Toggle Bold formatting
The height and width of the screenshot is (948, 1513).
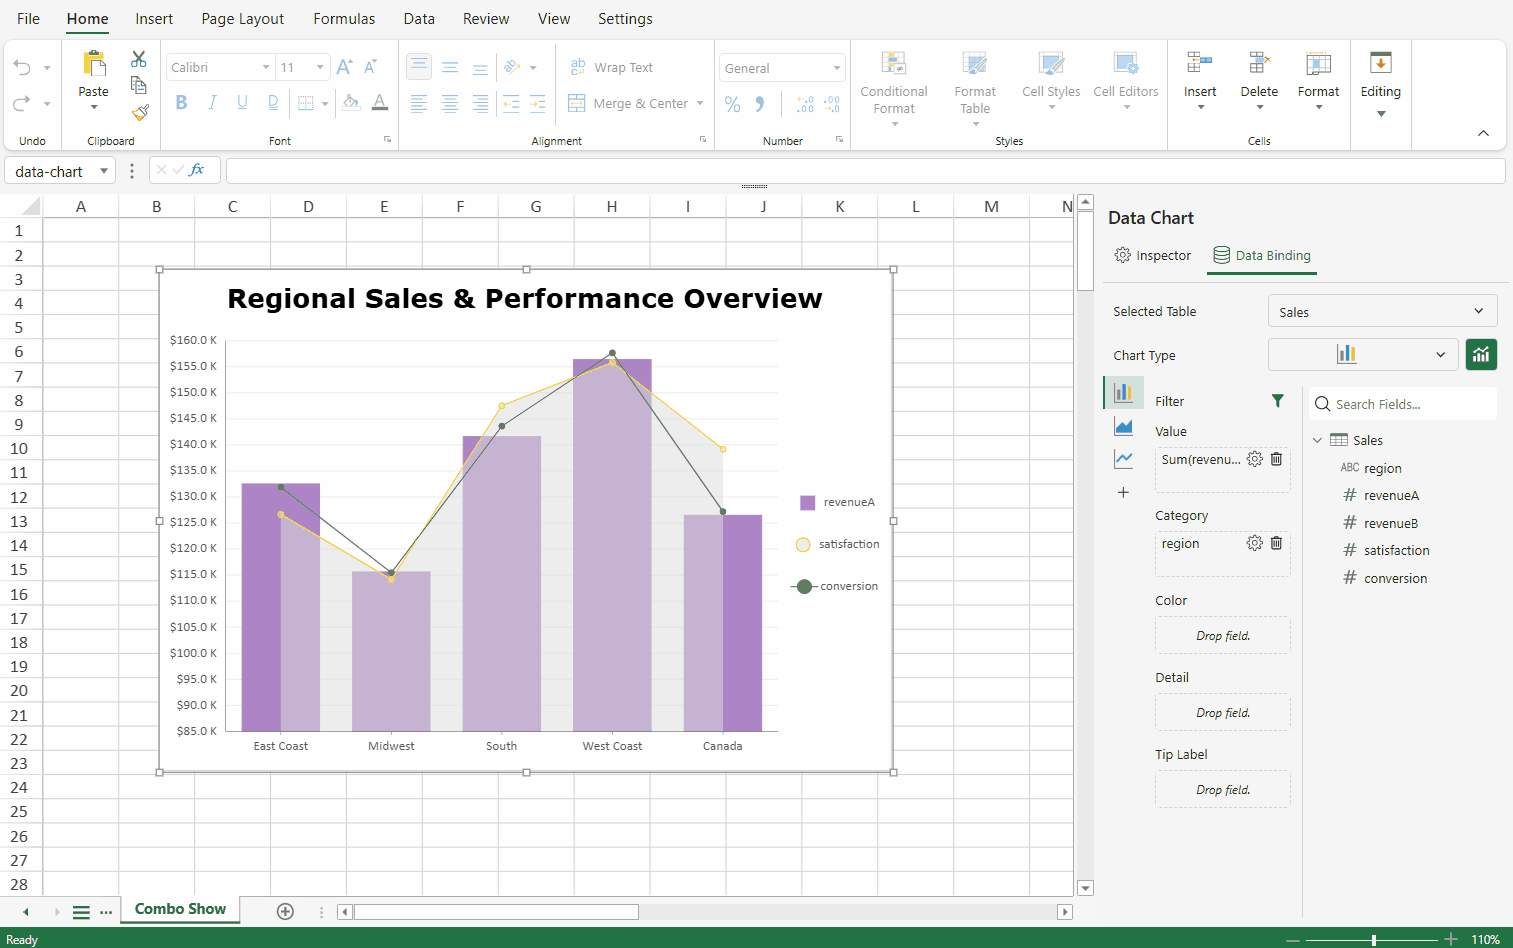[181, 103]
